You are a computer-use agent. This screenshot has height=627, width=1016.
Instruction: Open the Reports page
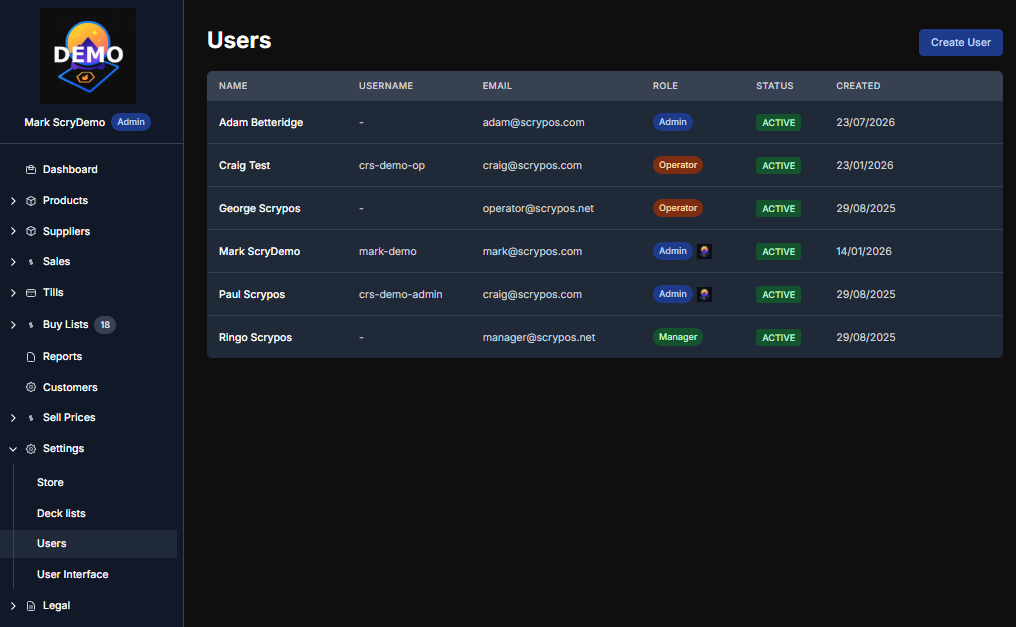pos(62,357)
